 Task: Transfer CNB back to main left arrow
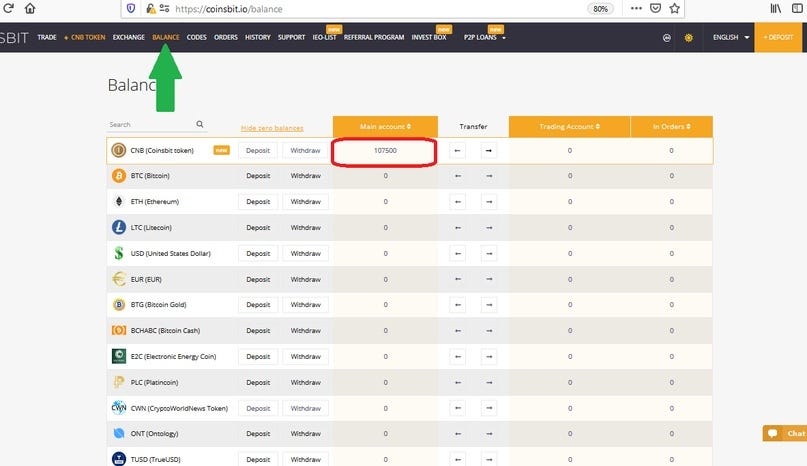click(x=458, y=150)
